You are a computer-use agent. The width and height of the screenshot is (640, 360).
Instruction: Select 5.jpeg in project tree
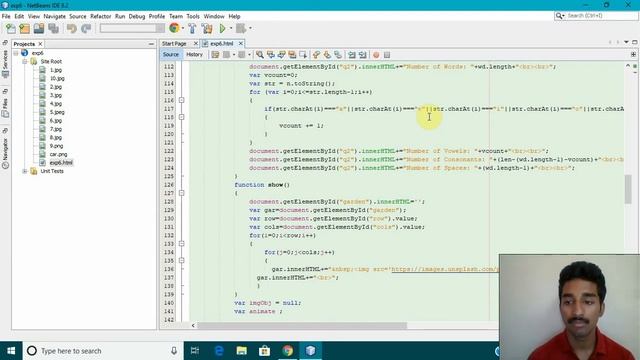click(57, 112)
